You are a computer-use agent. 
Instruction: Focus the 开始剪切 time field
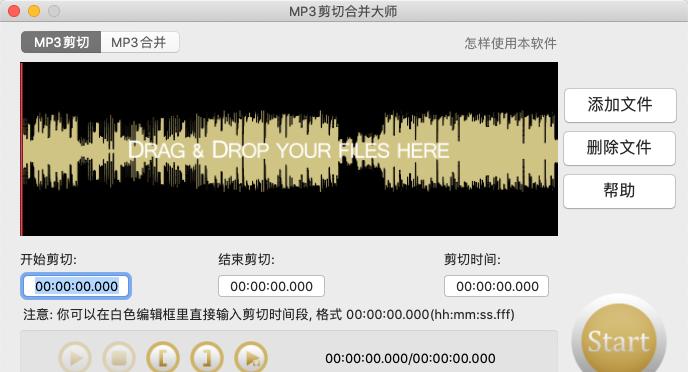click(x=76, y=286)
